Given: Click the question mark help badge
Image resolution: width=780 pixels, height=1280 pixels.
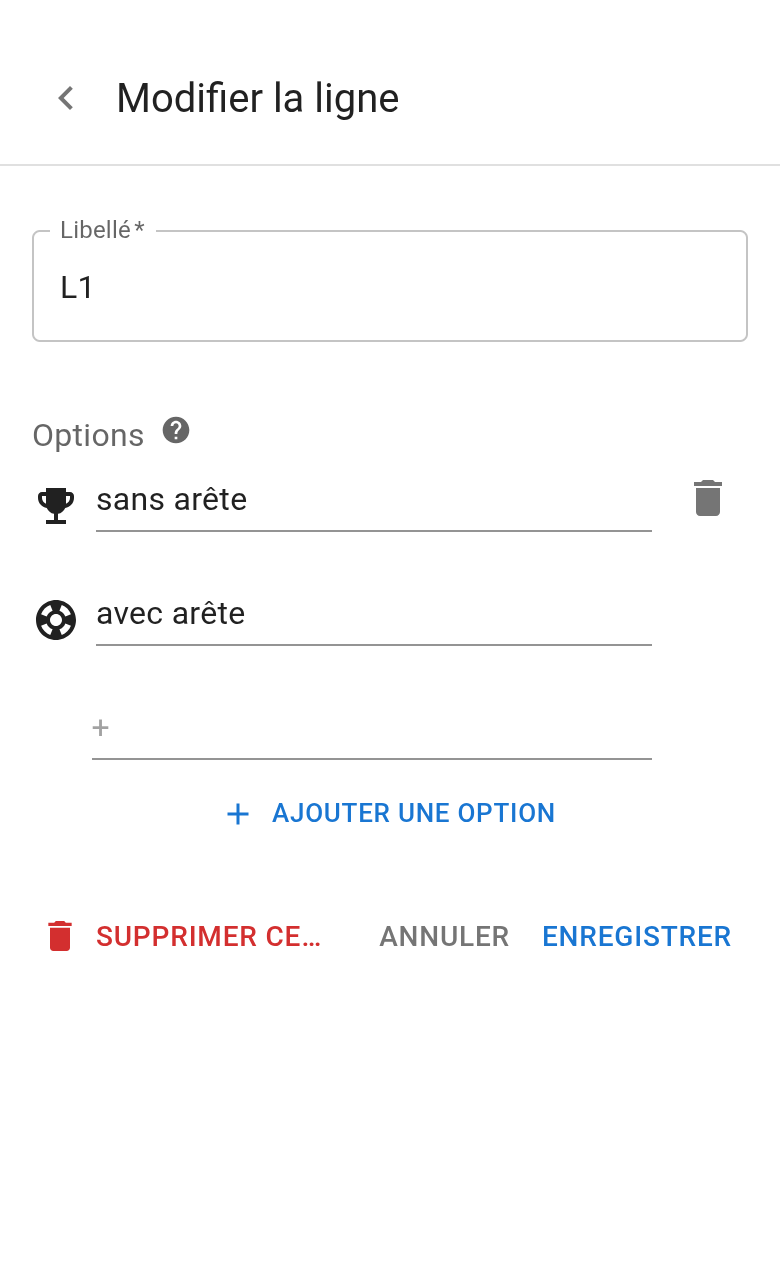Looking at the screenshot, I should [x=176, y=431].
